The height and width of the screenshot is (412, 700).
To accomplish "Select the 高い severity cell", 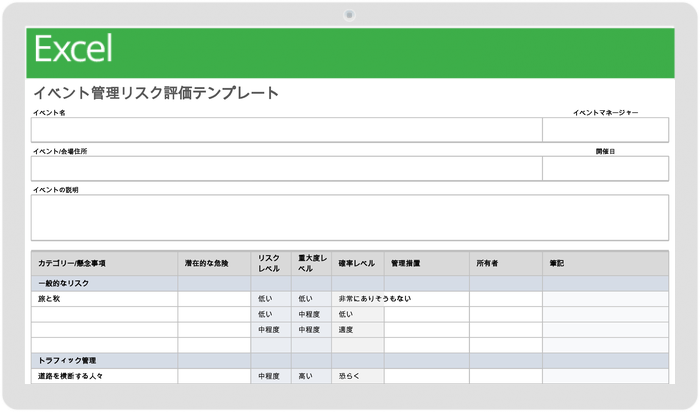I will (312, 376).
